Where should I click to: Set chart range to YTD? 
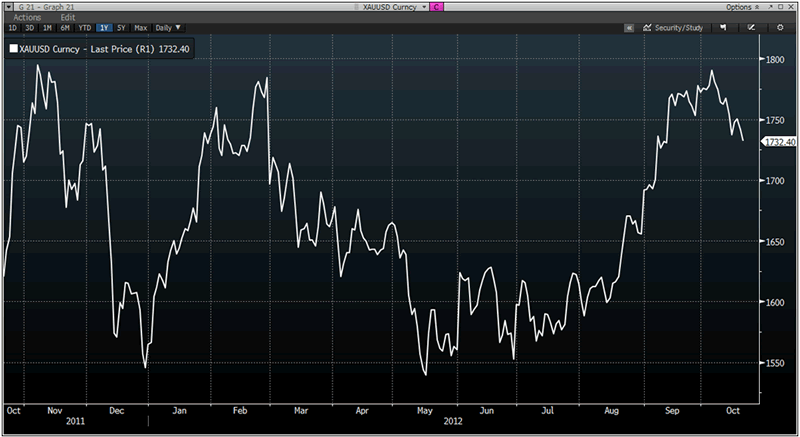84,28
